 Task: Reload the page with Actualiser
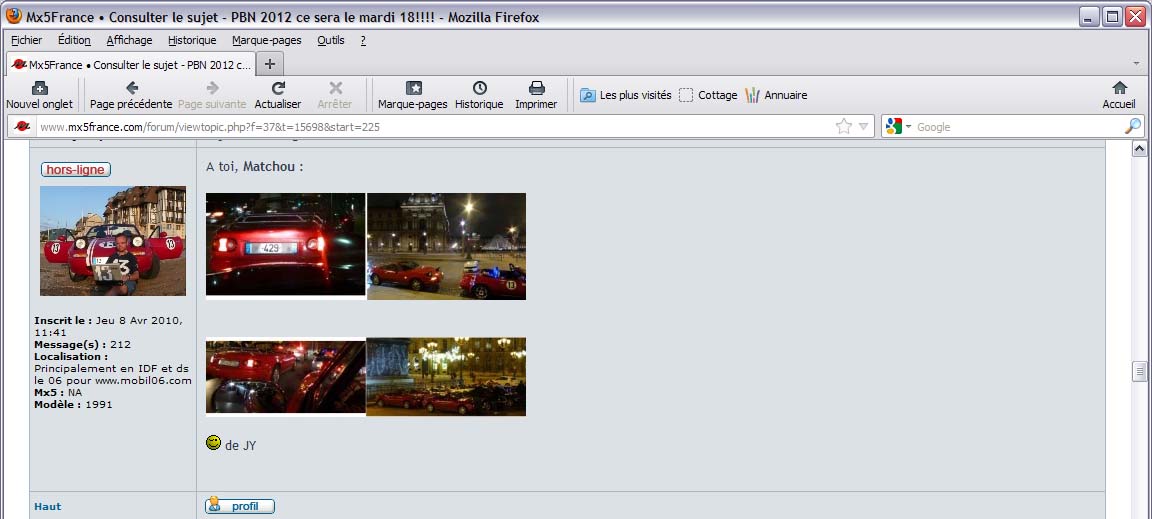point(278,96)
